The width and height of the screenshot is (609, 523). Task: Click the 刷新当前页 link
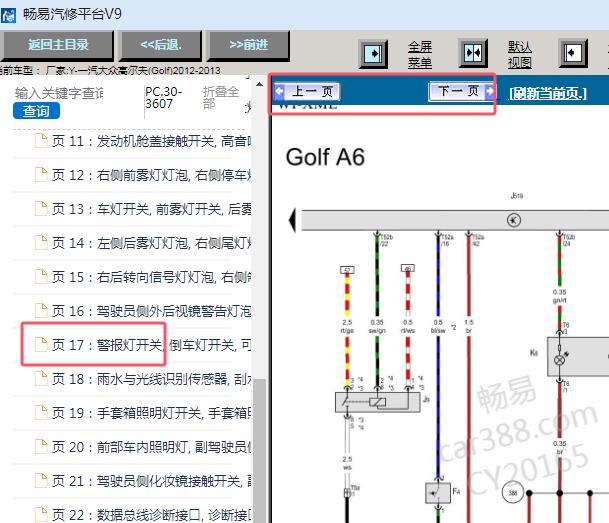[547, 93]
